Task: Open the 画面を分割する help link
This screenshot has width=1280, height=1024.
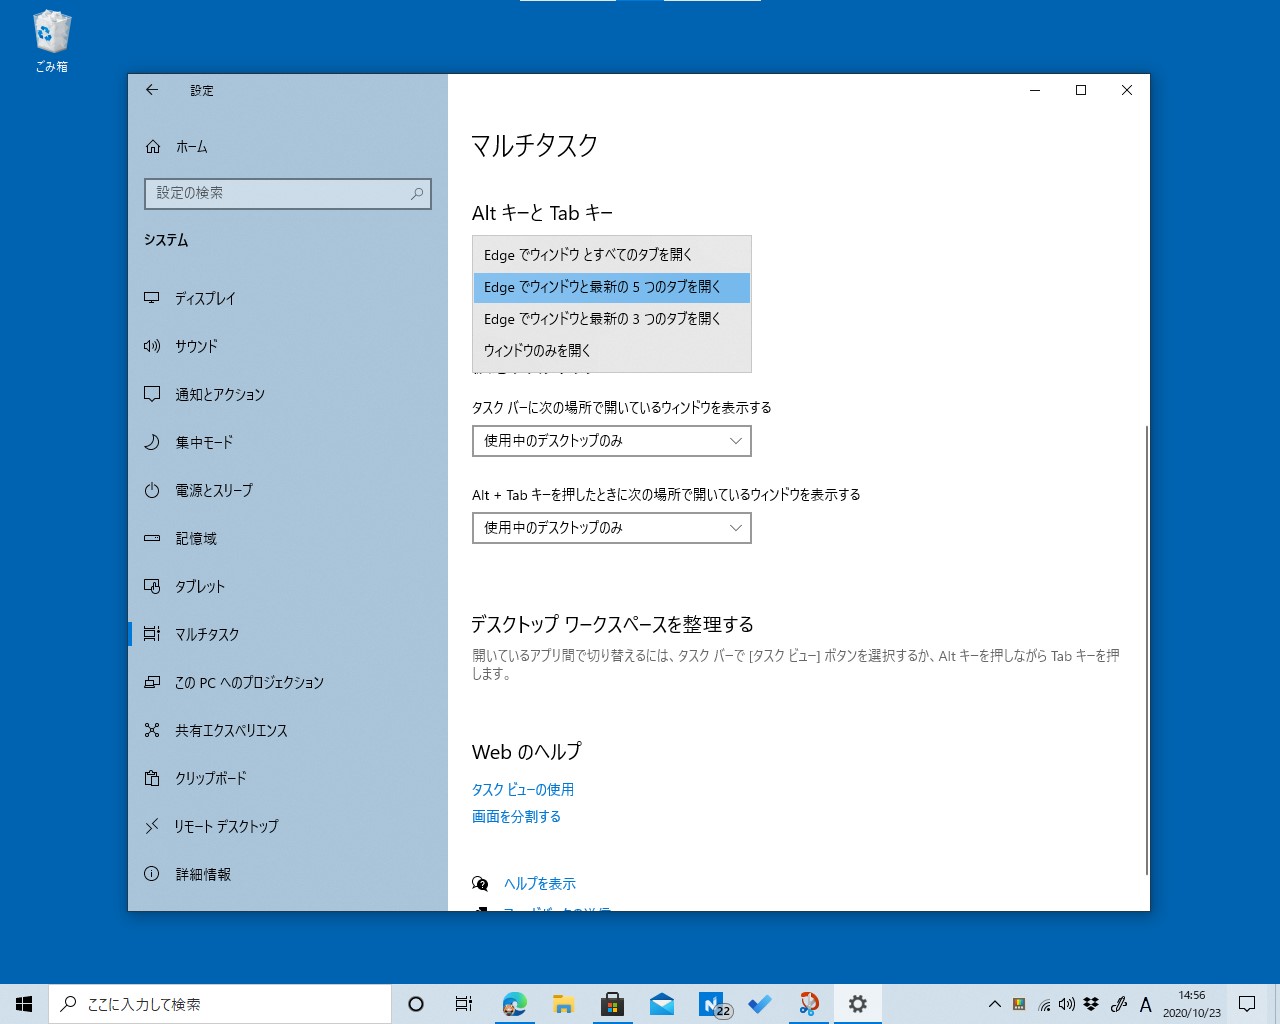Action: click(516, 816)
